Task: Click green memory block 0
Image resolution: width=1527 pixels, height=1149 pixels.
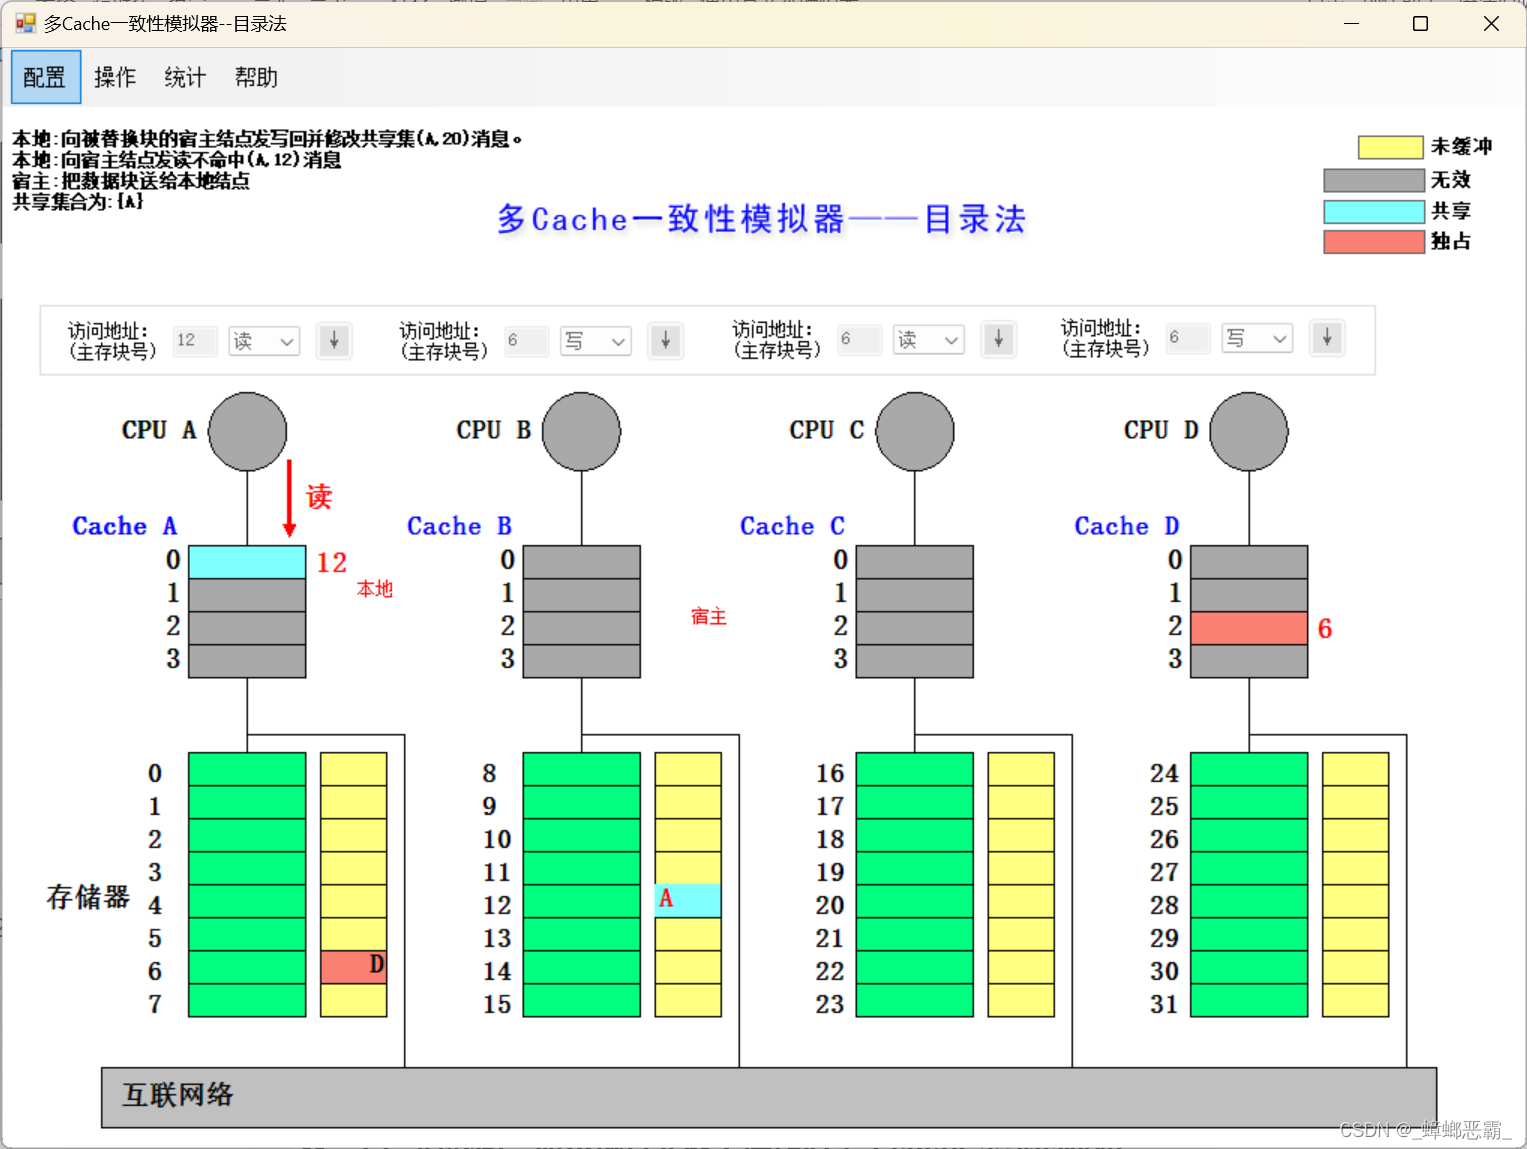Action: point(247,770)
